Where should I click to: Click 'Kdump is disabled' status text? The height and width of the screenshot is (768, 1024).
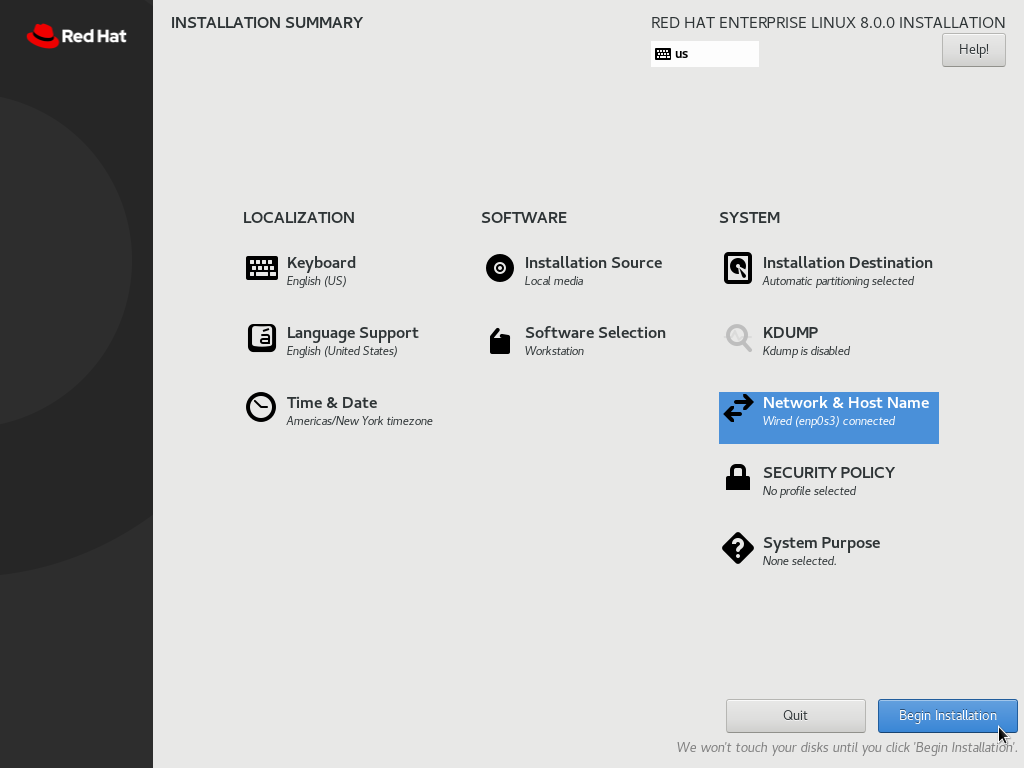[807, 351]
